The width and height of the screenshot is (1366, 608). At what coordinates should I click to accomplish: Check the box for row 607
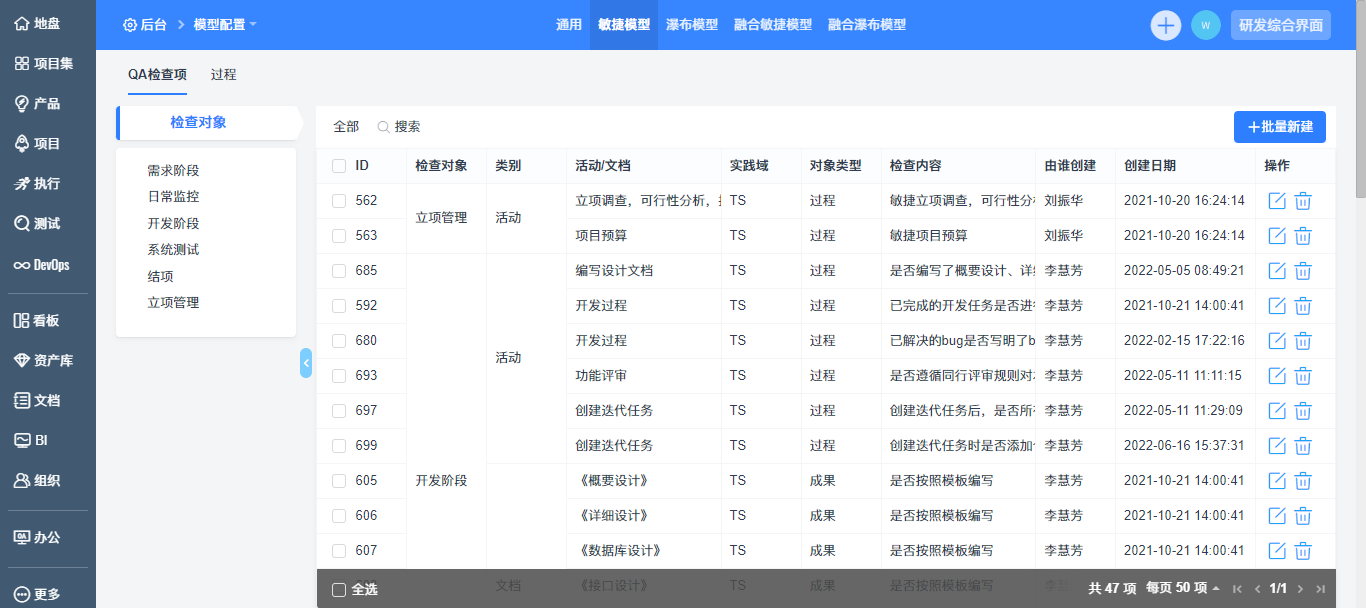pos(339,551)
